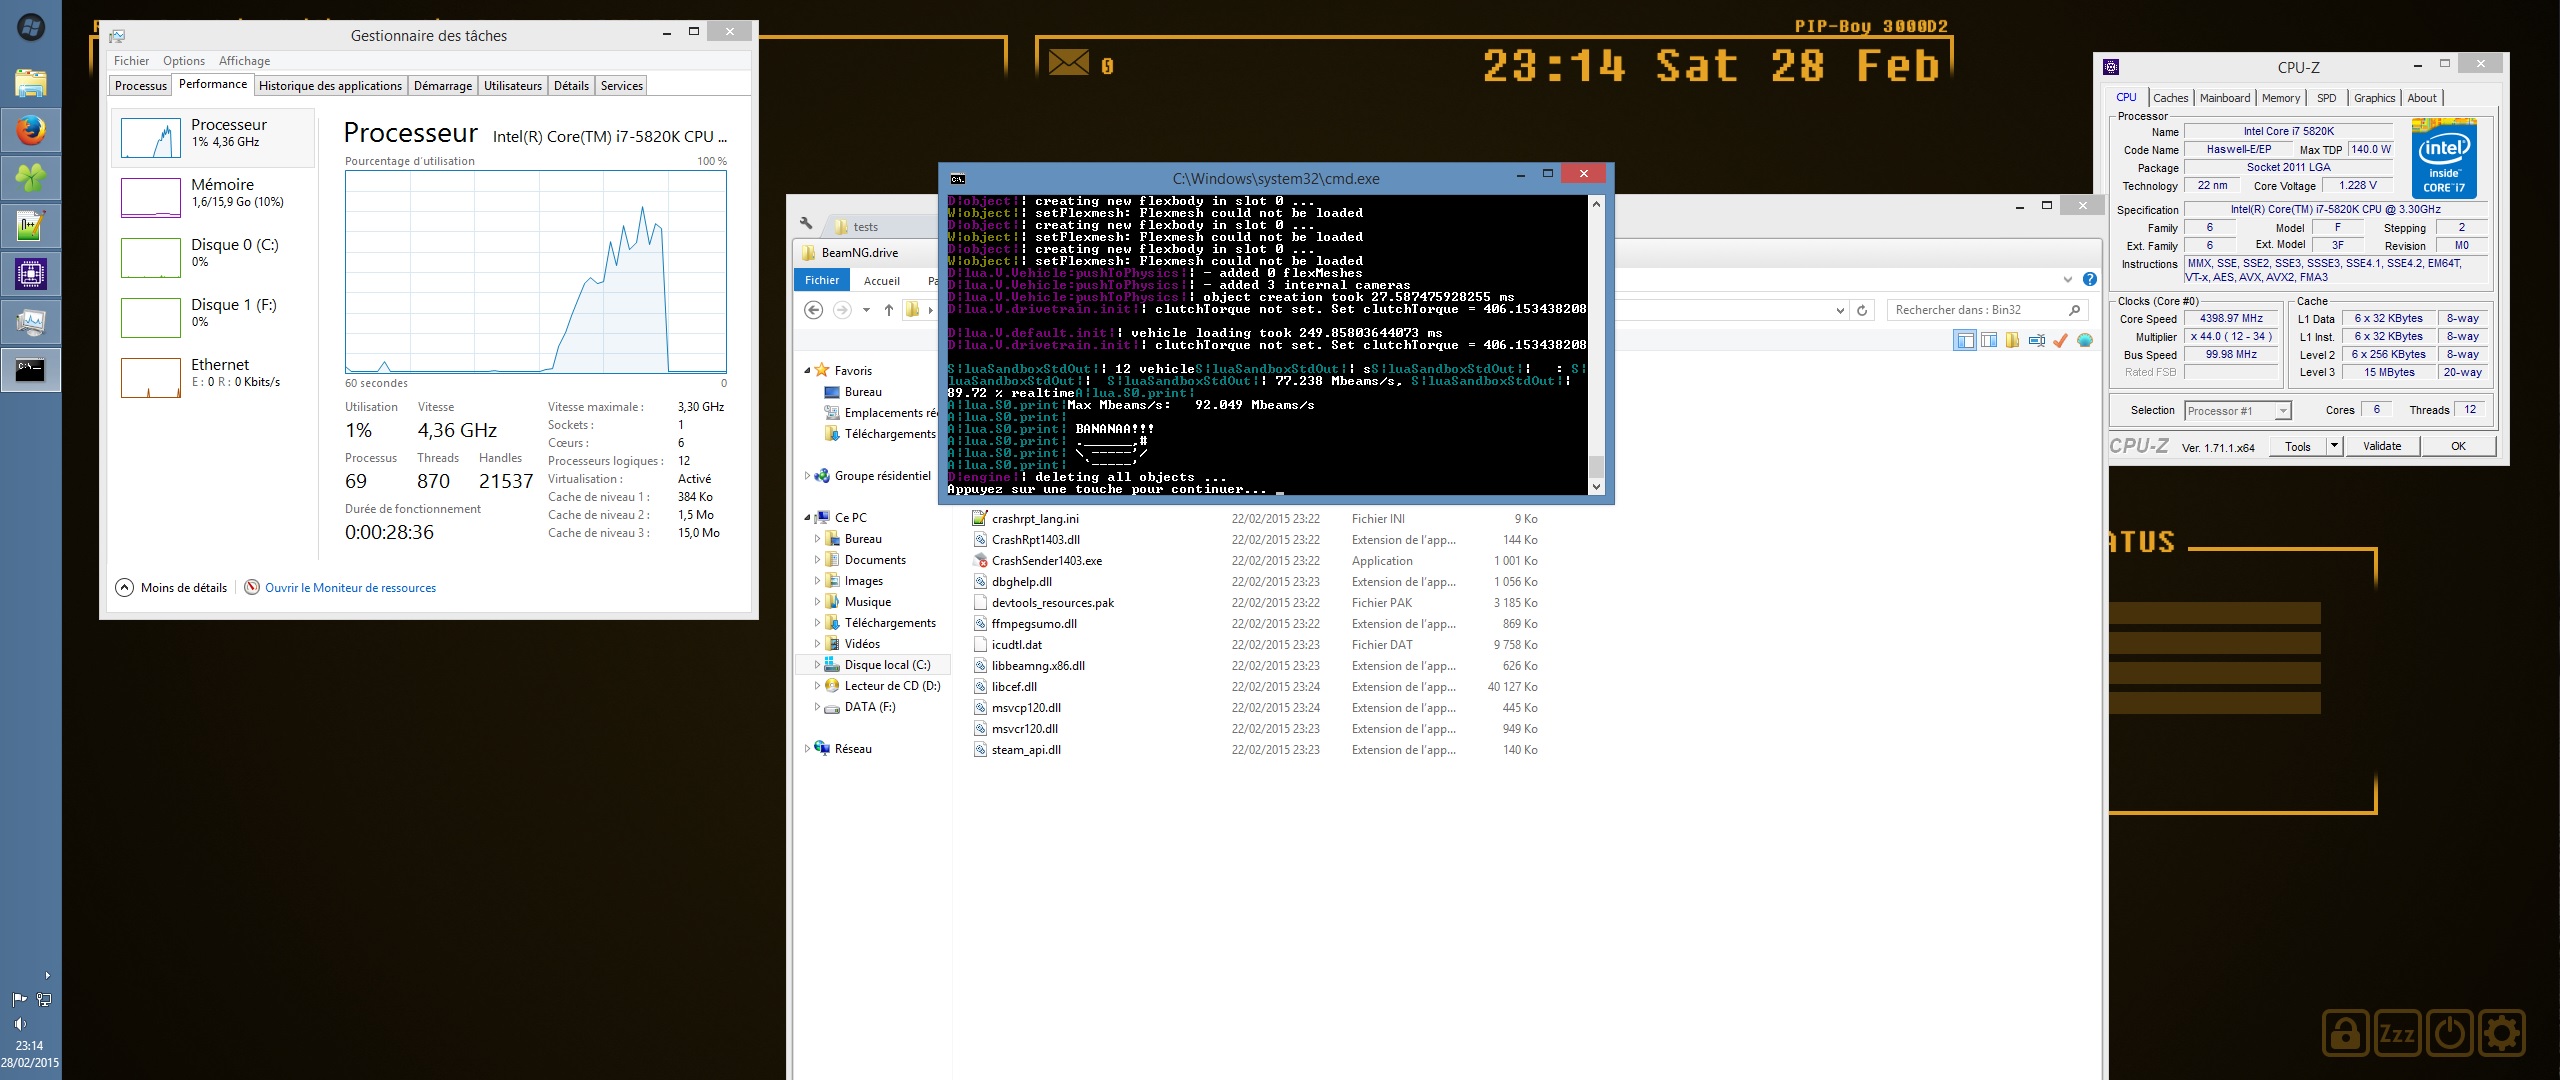Switch to the Services tab

pyautogui.click(x=622, y=86)
